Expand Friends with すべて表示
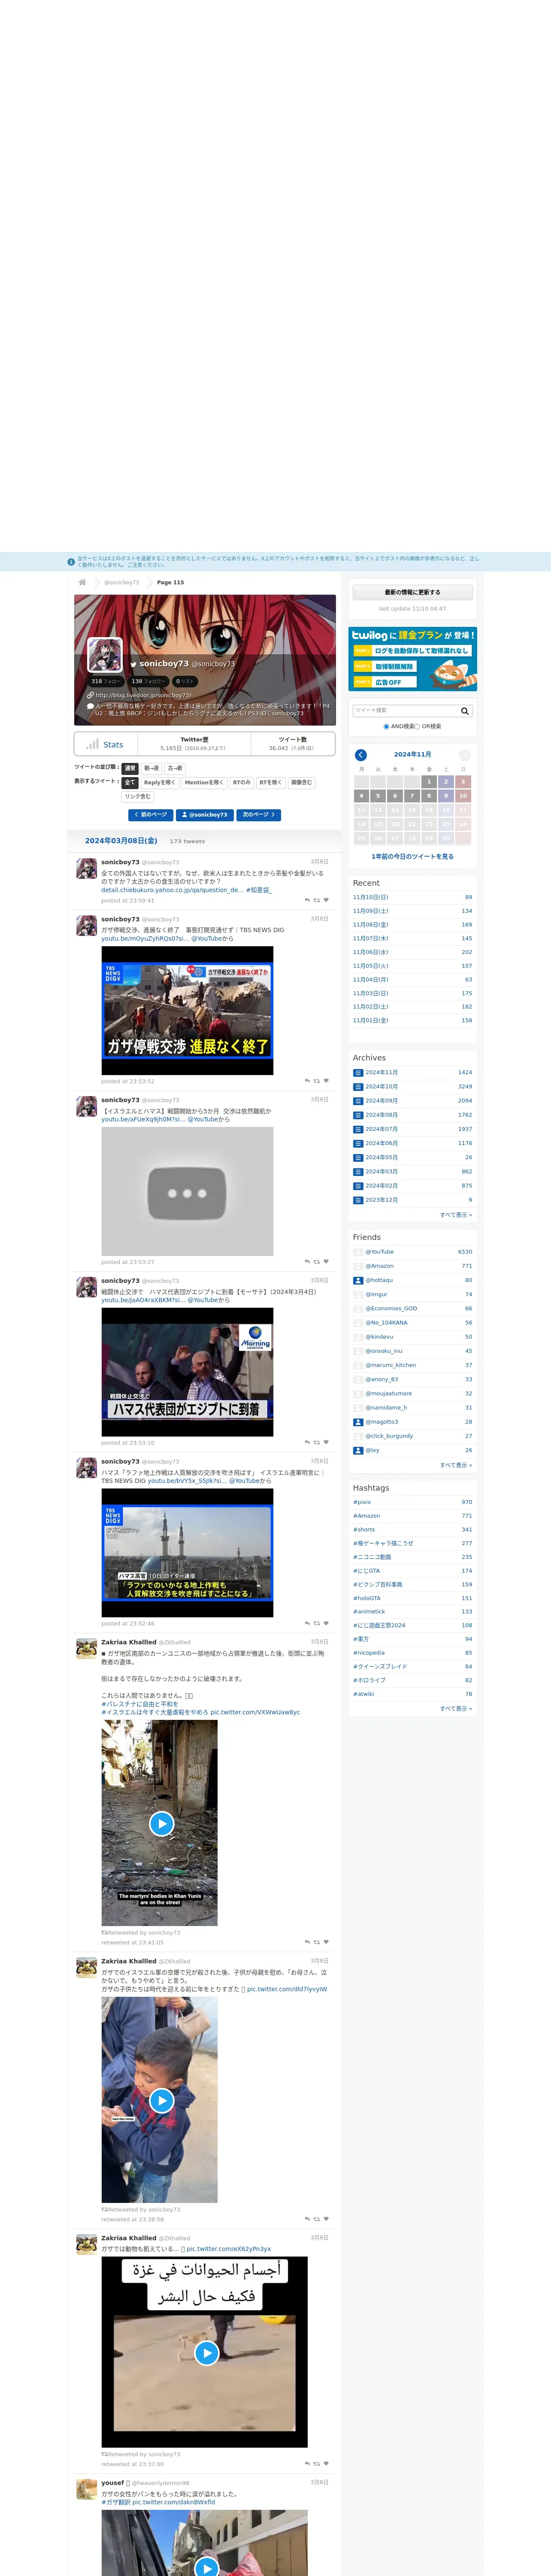Screen dimensions: 551x2576 (x=456, y=1465)
